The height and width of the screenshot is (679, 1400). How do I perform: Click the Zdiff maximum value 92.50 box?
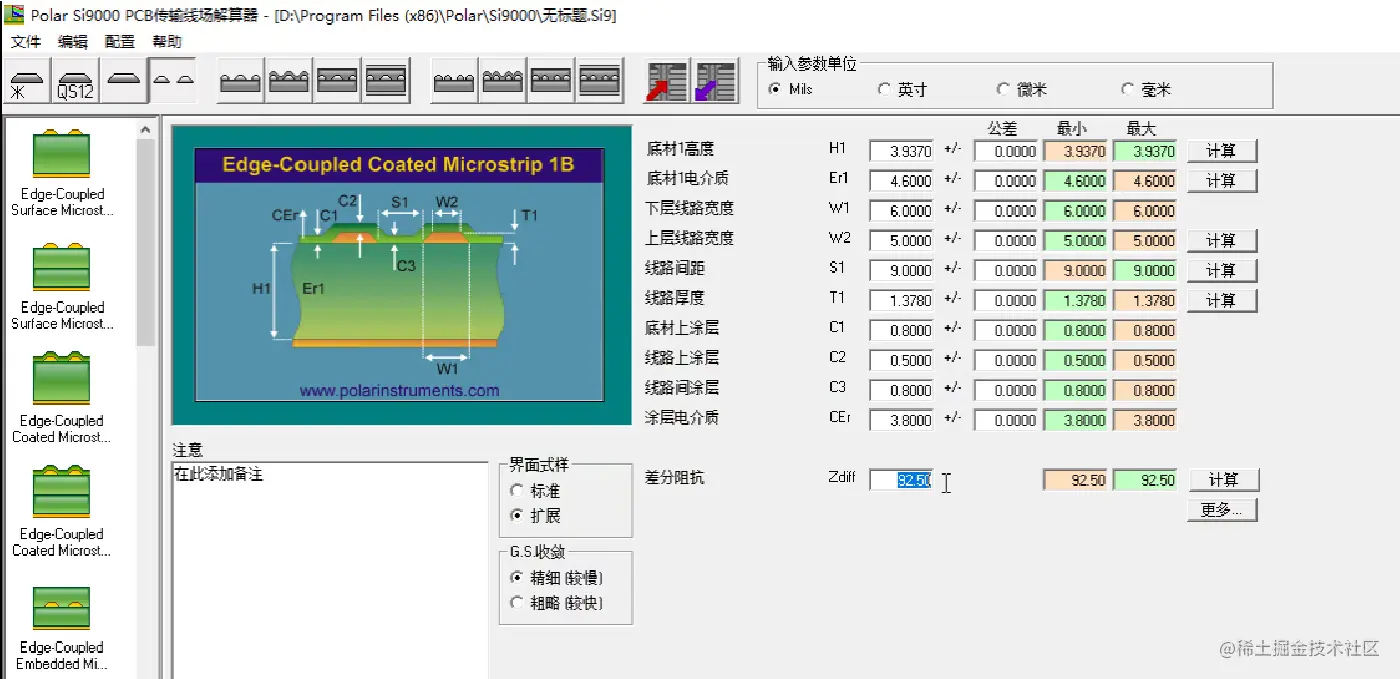1145,481
